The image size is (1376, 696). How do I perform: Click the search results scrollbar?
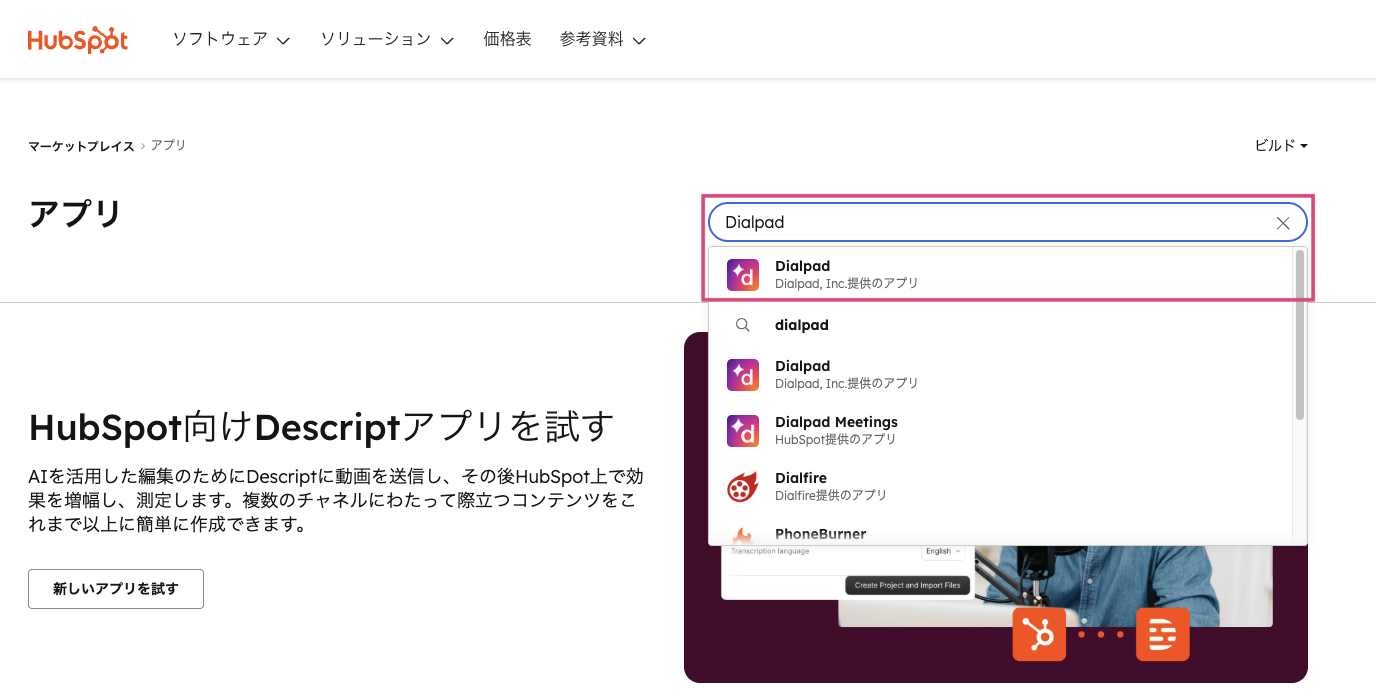1299,340
